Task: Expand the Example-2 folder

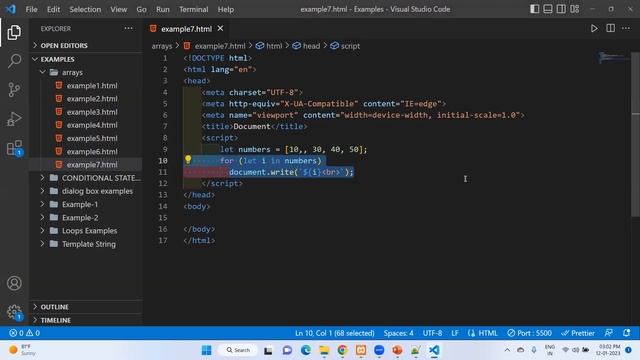Action: [x=86, y=218]
